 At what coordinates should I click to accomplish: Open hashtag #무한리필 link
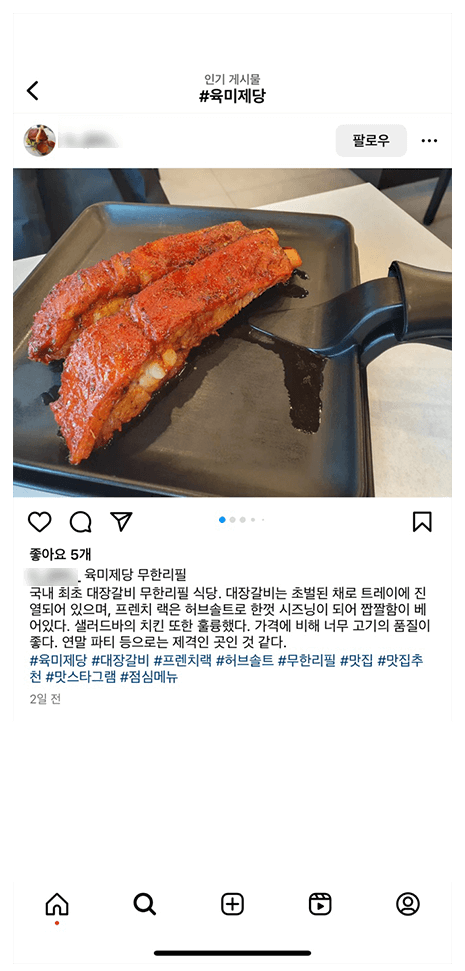(307, 660)
